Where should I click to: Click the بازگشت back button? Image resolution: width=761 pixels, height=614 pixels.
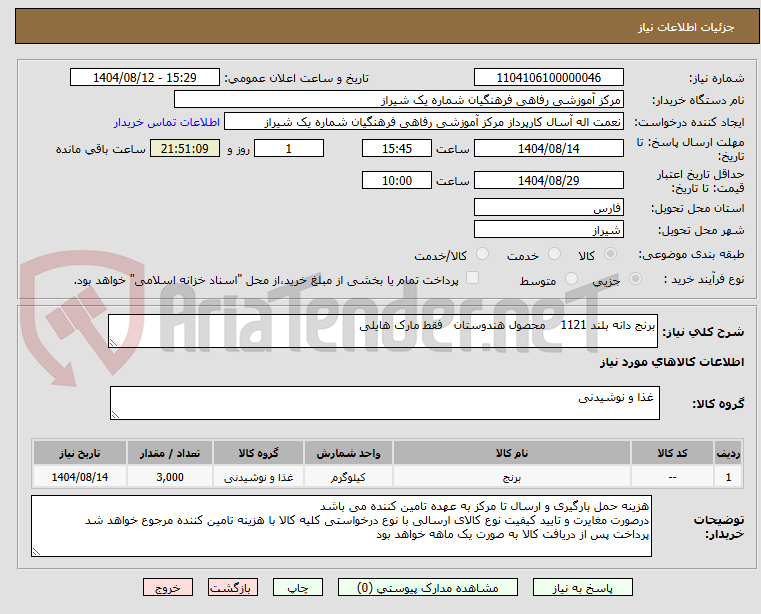click(232, 587)
